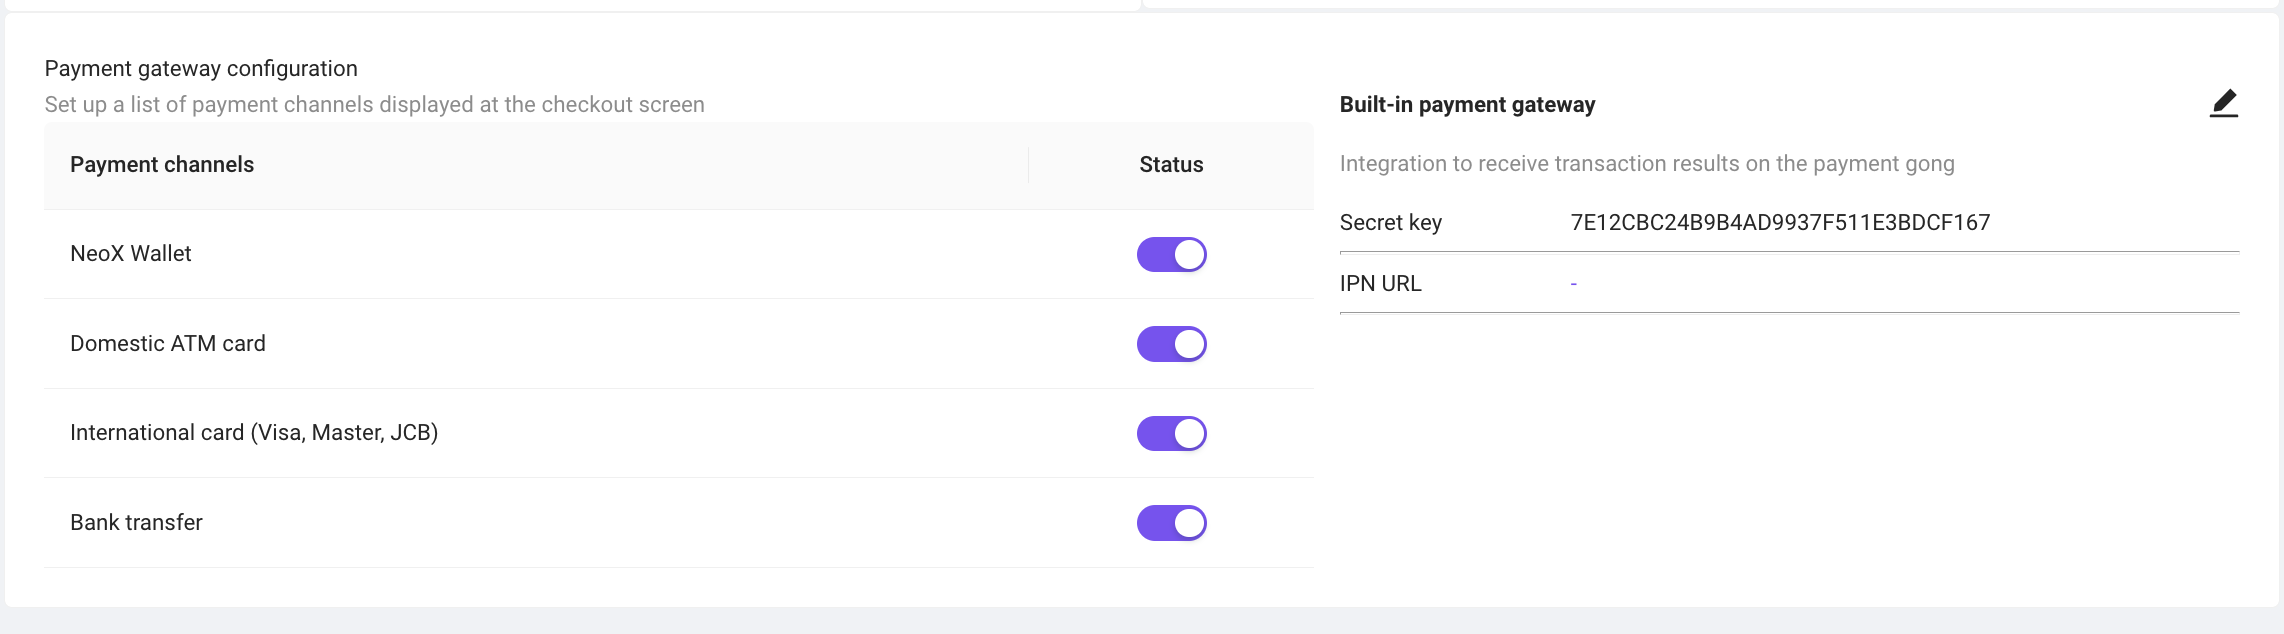Select the NeoX Wallet row label
Screen dimensions: 2284x634
[131, 254]
